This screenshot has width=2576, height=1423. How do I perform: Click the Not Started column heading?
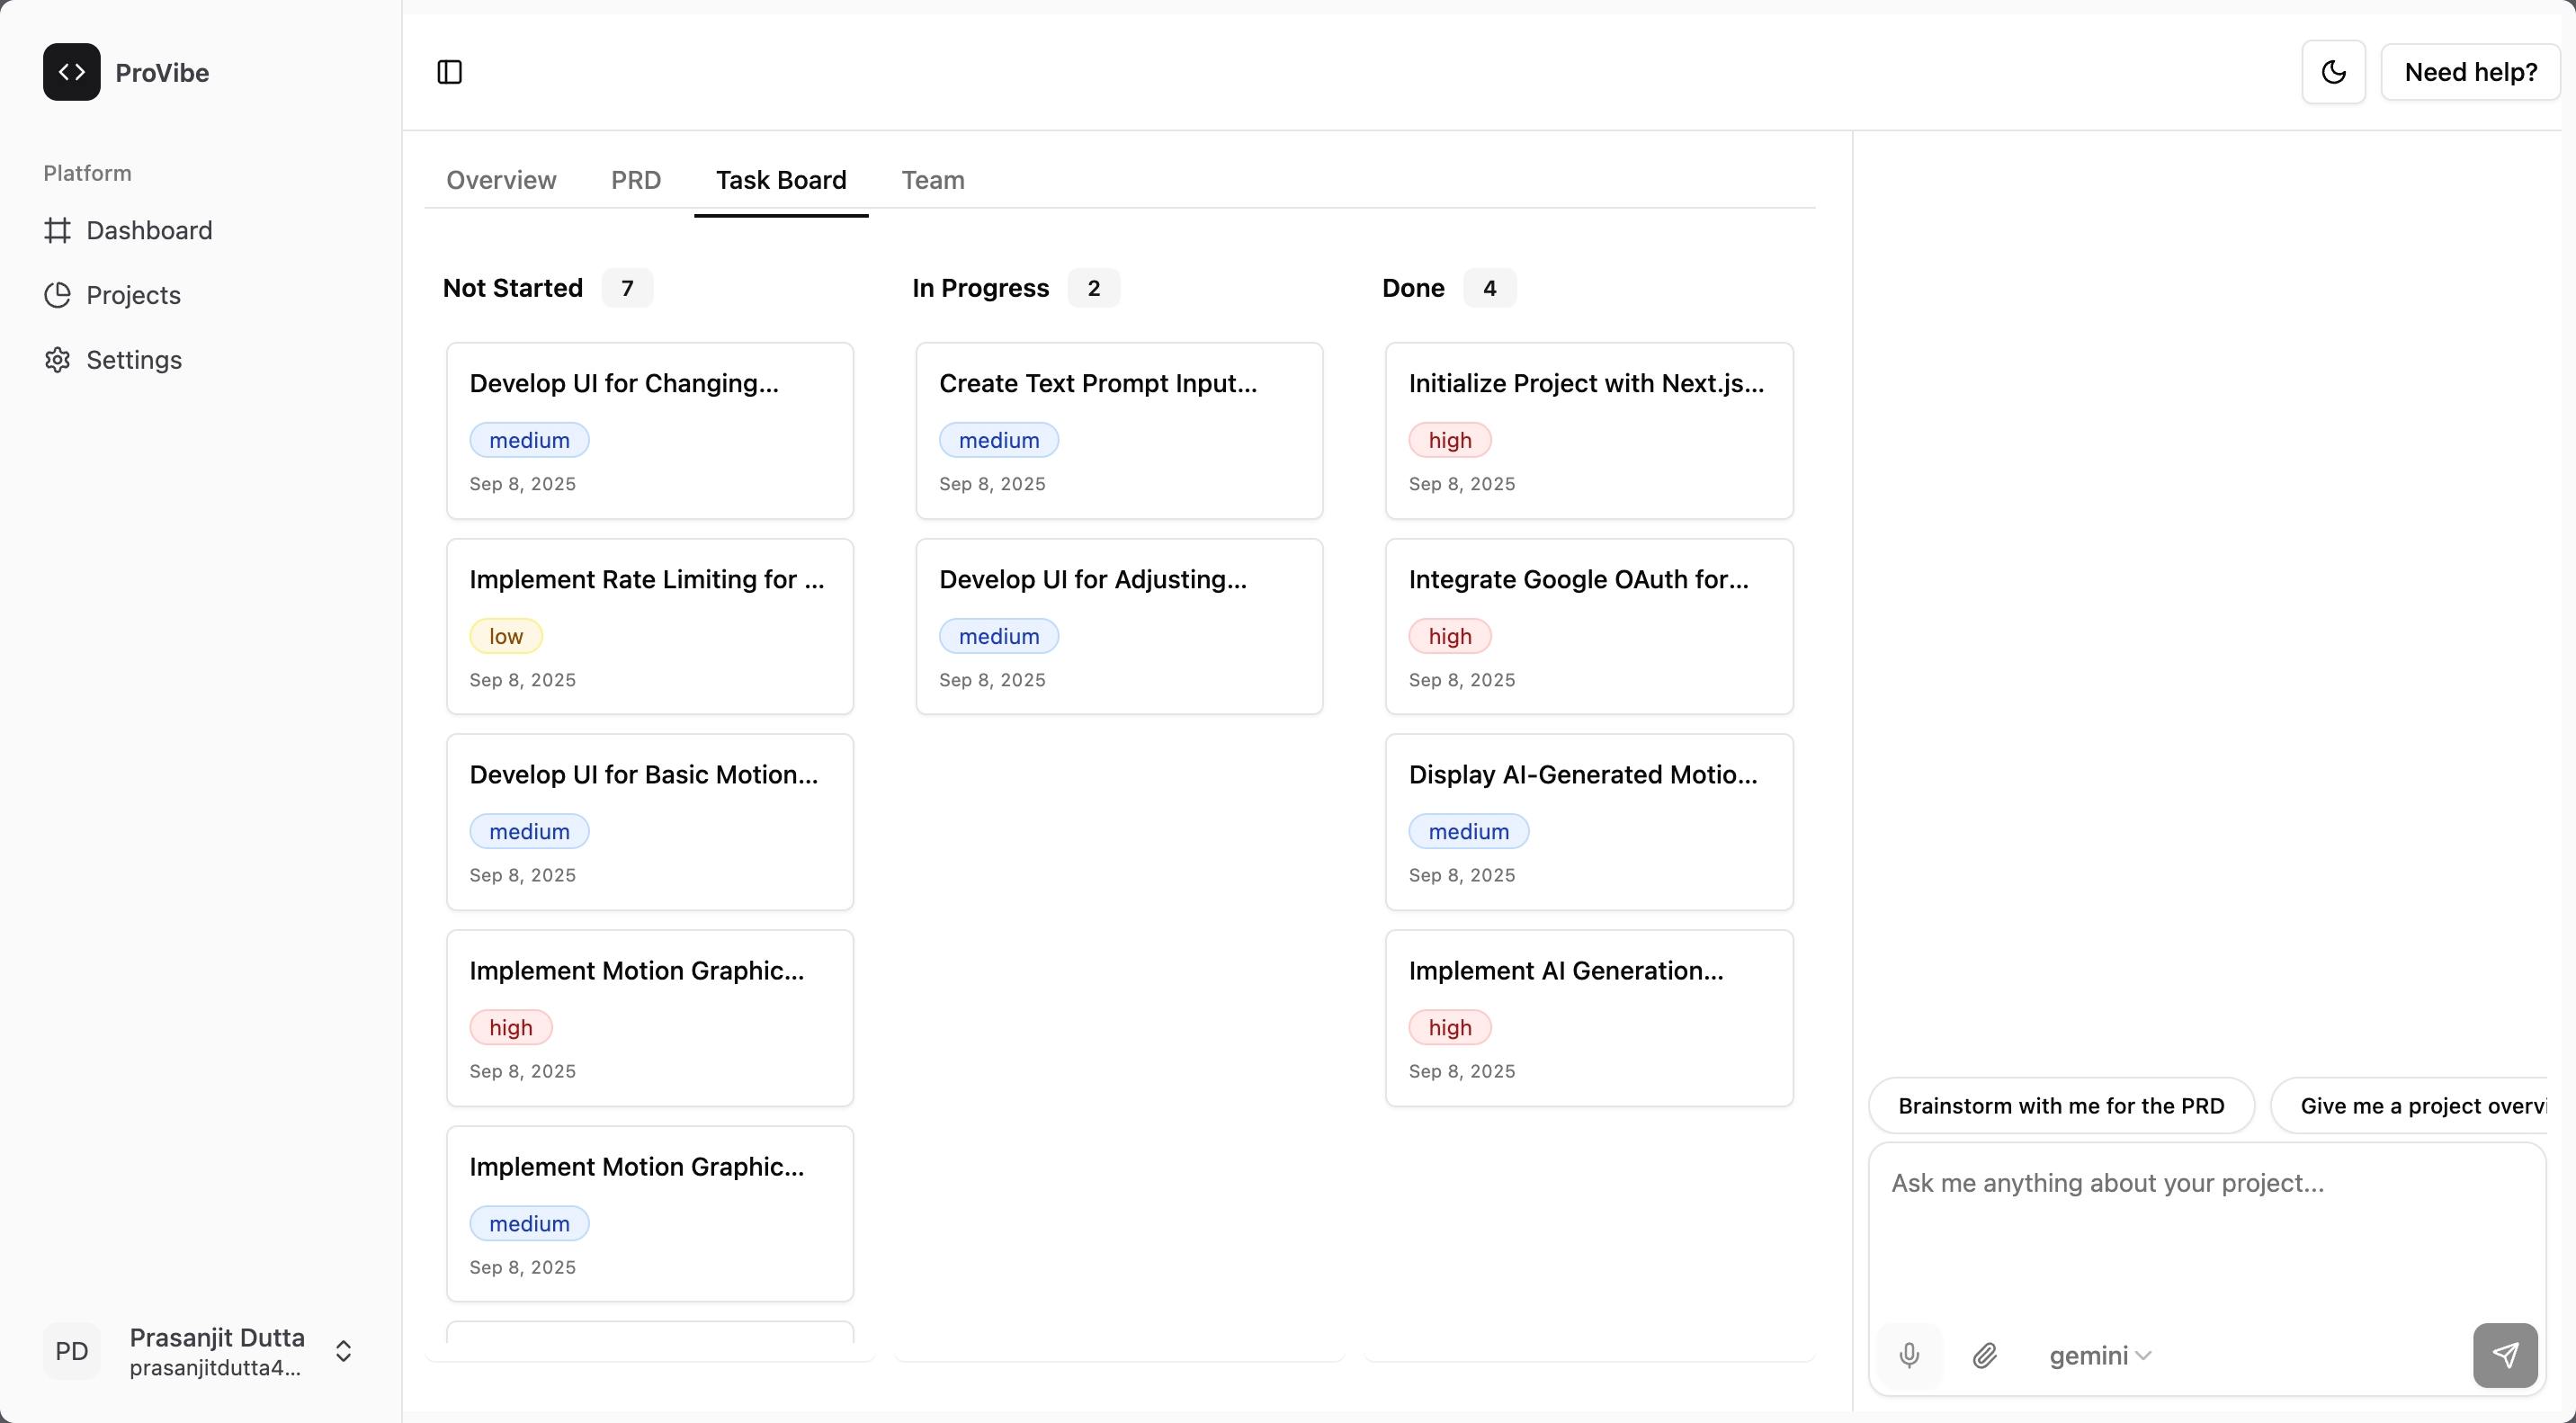pos(513,288)
